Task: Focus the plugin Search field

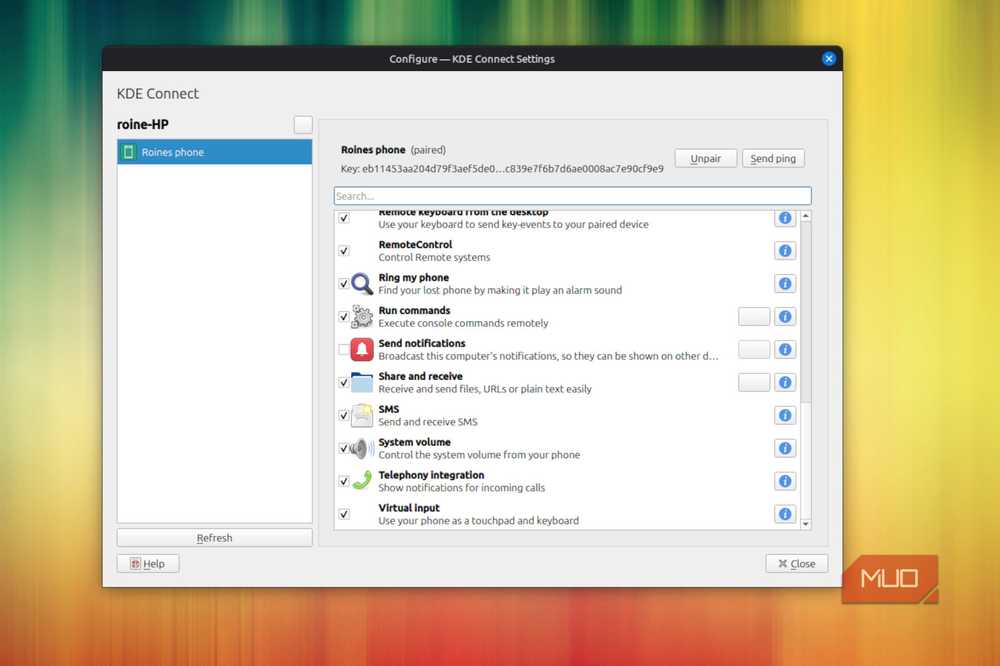Action: 572,196
